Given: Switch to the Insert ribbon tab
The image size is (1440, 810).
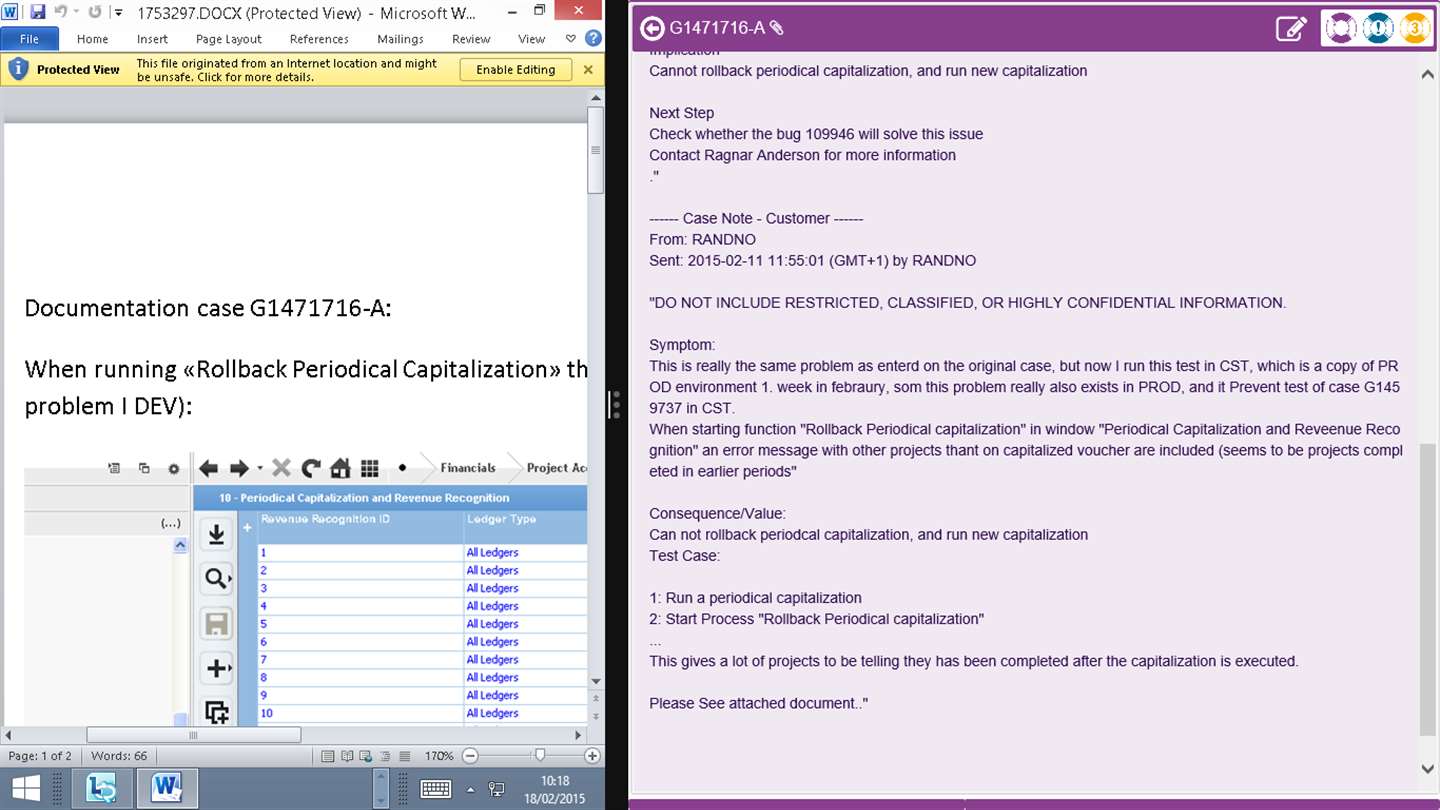Looking at the screenshot, I should coord(152,39).
